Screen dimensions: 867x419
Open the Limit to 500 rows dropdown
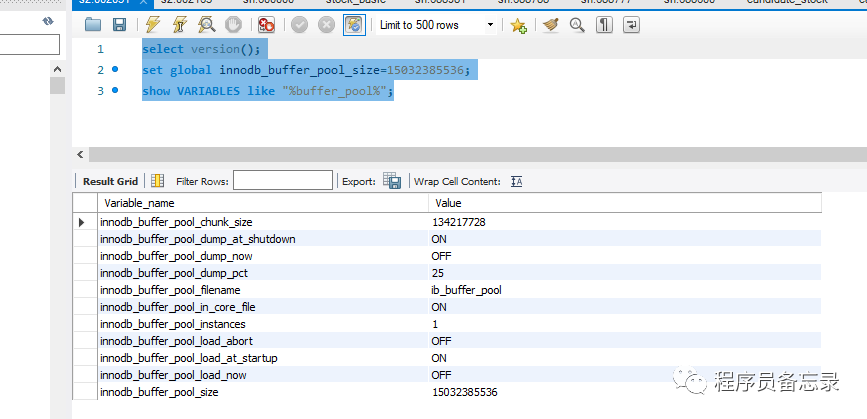490,25
